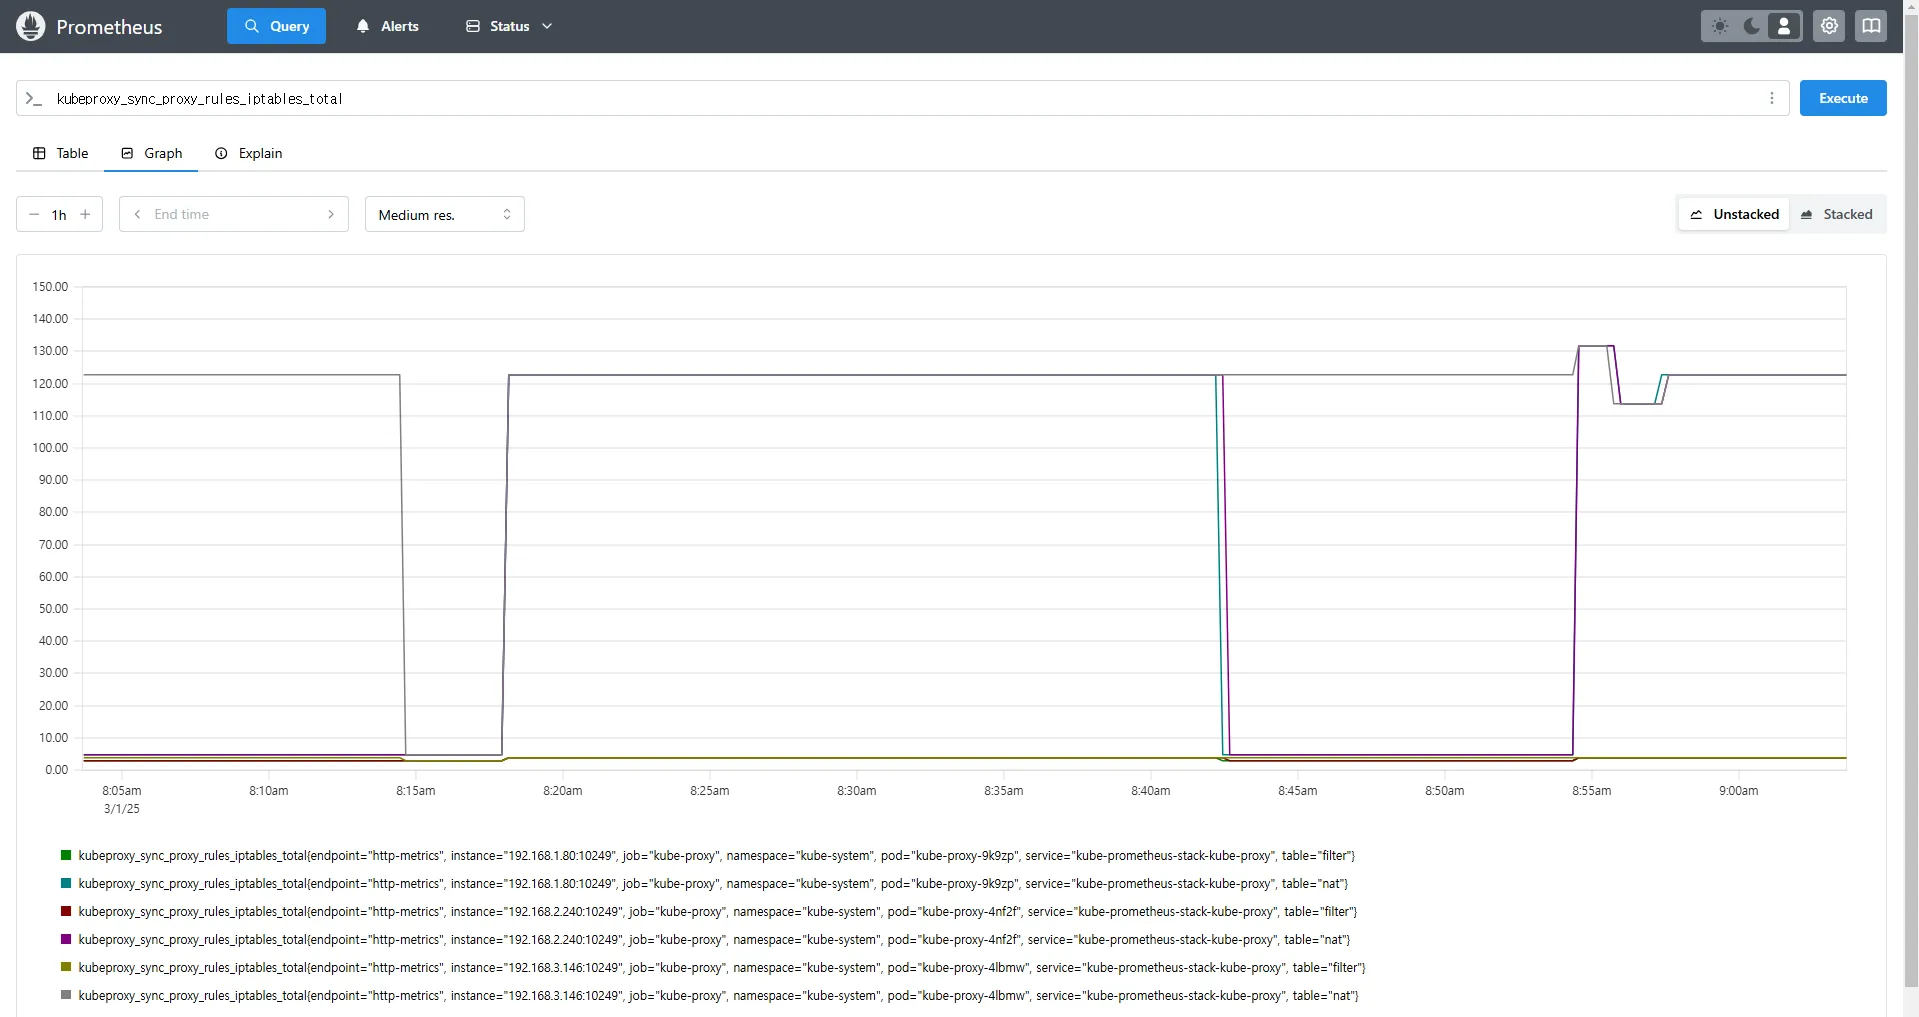Increase the time range with plus
This screenshot has height=1017, width=1919.
click(85, 214)
